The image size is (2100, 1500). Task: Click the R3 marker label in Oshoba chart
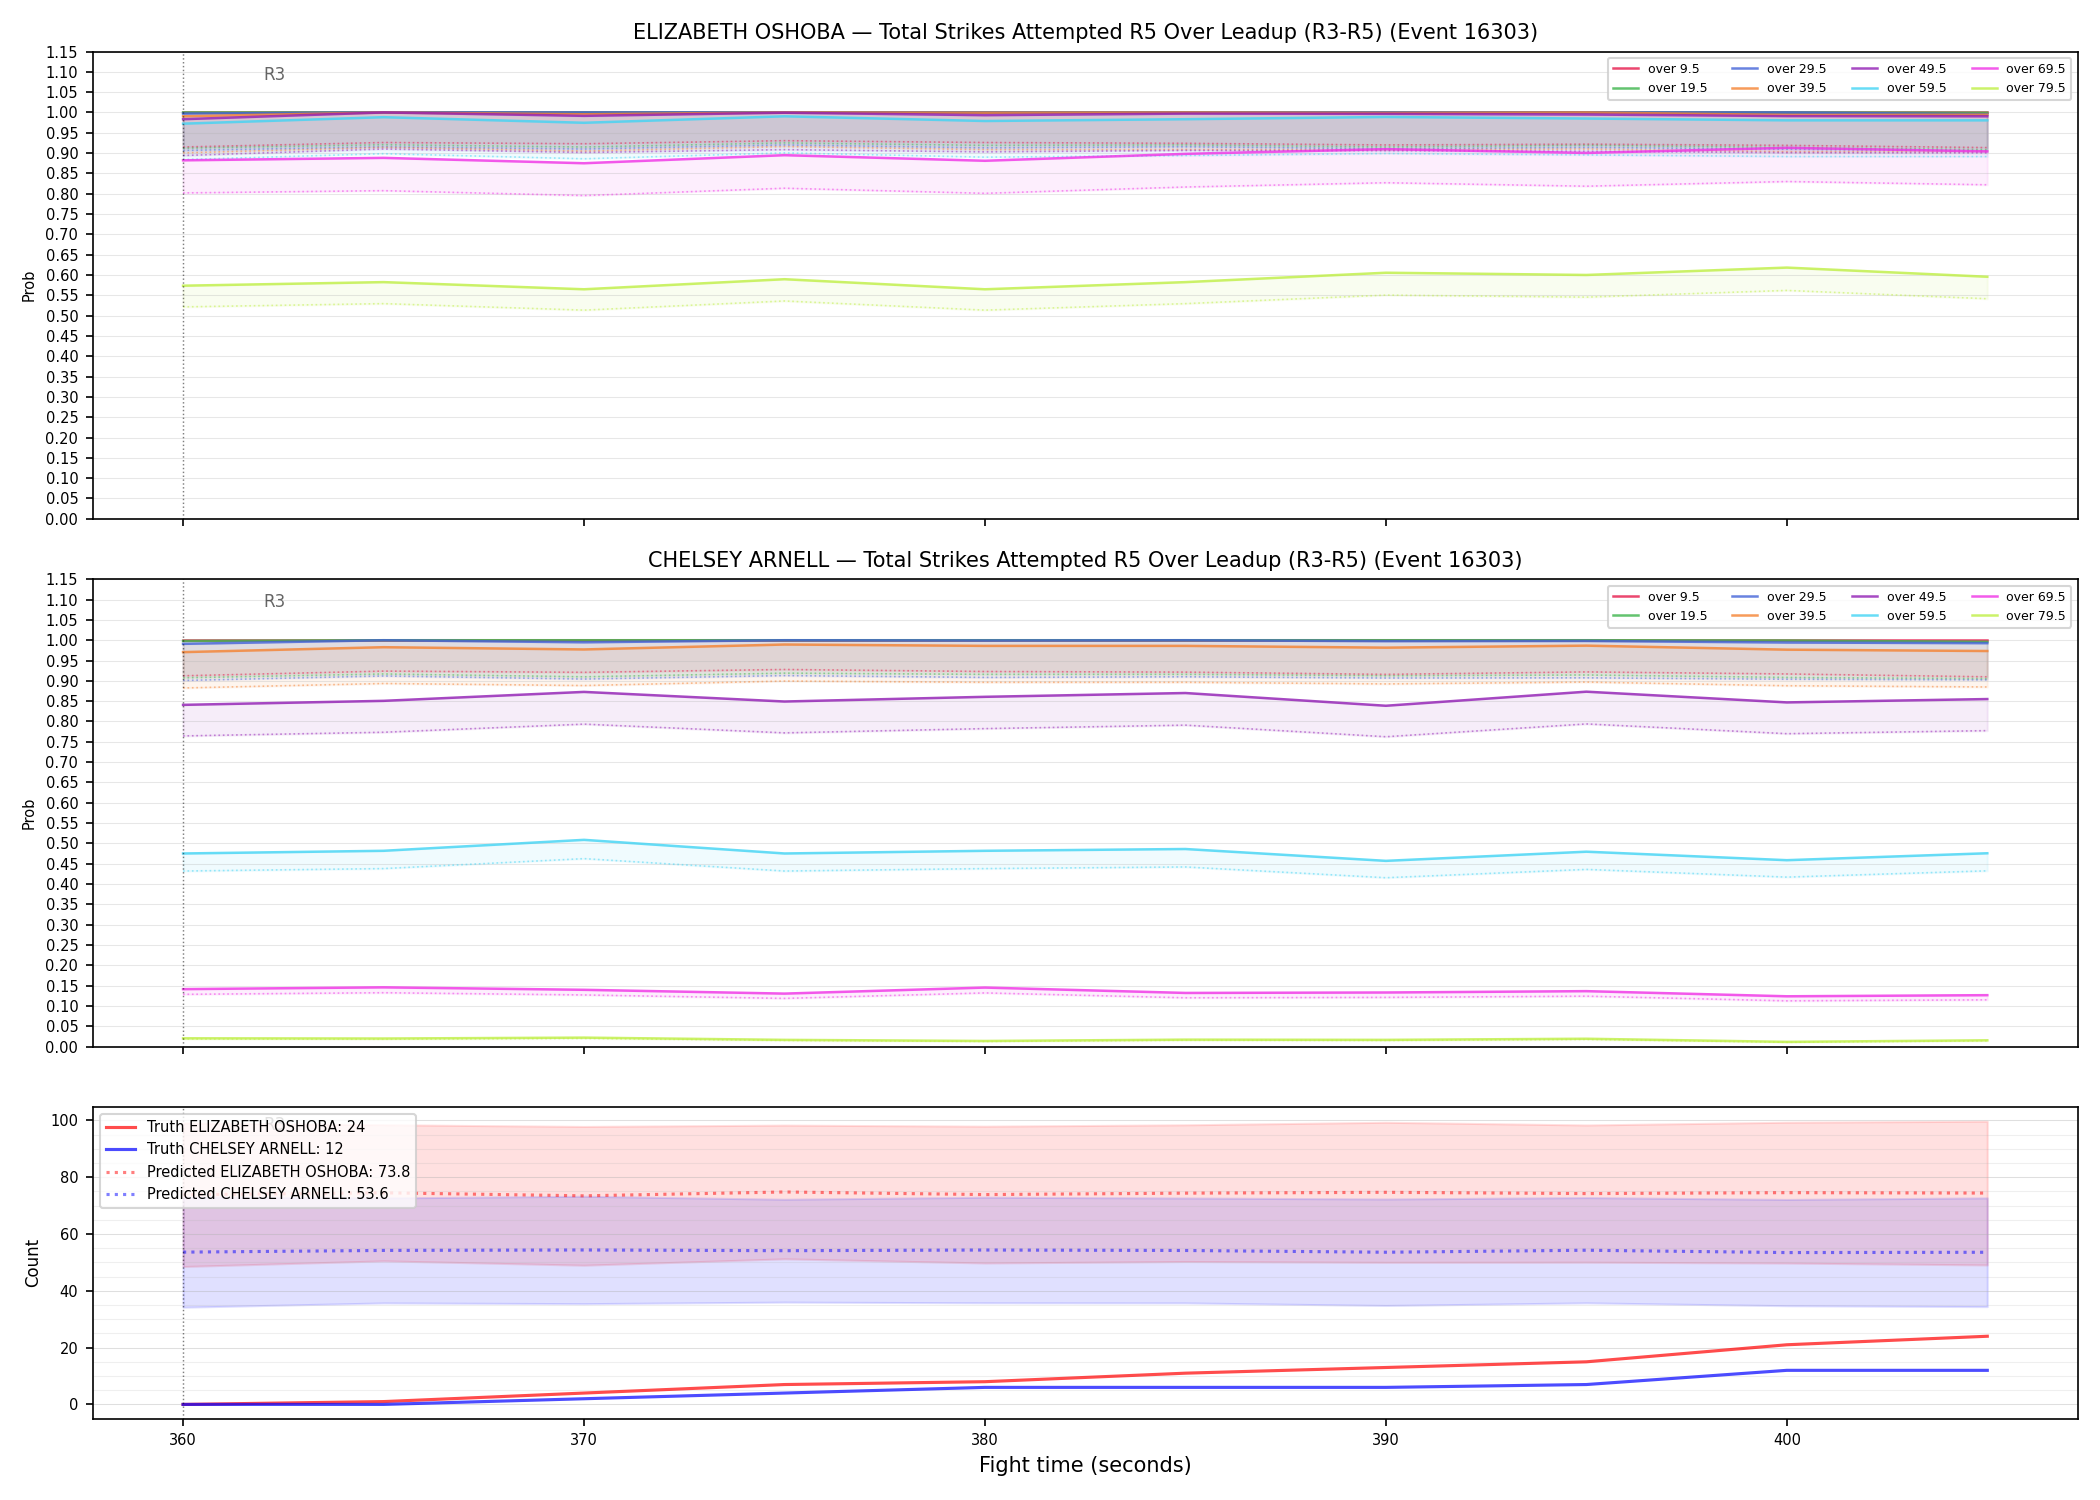click(x=274, y=74)
